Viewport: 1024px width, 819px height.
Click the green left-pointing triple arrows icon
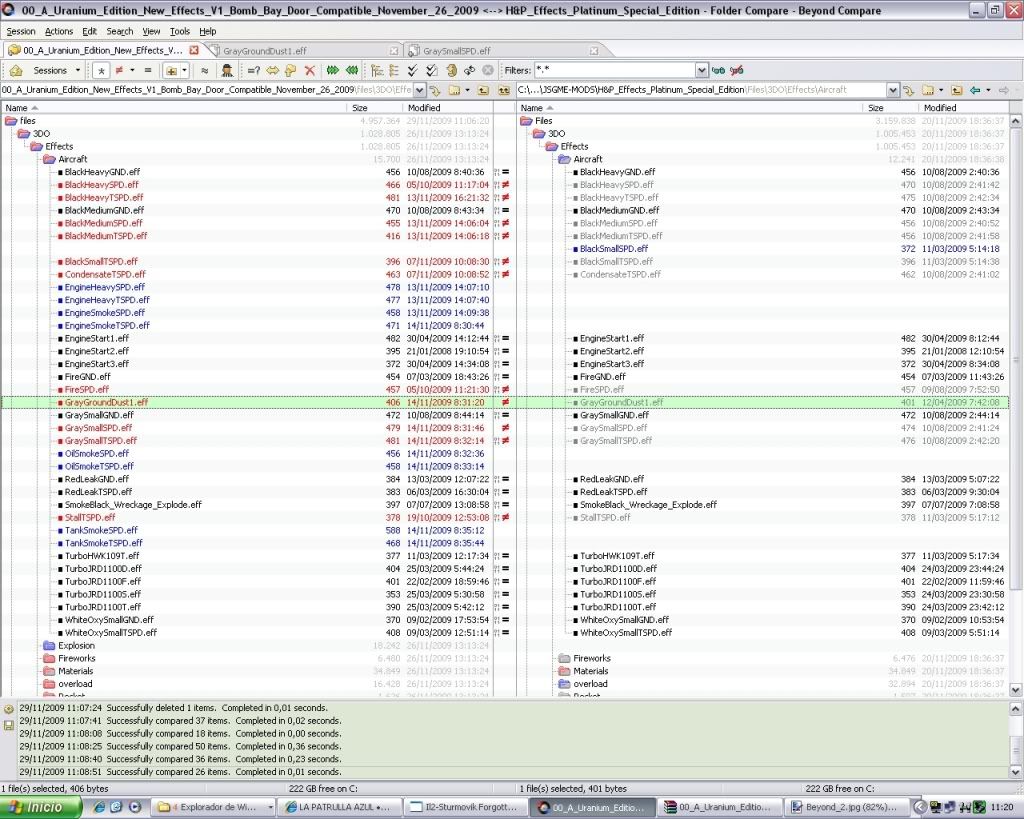(352, 71)
